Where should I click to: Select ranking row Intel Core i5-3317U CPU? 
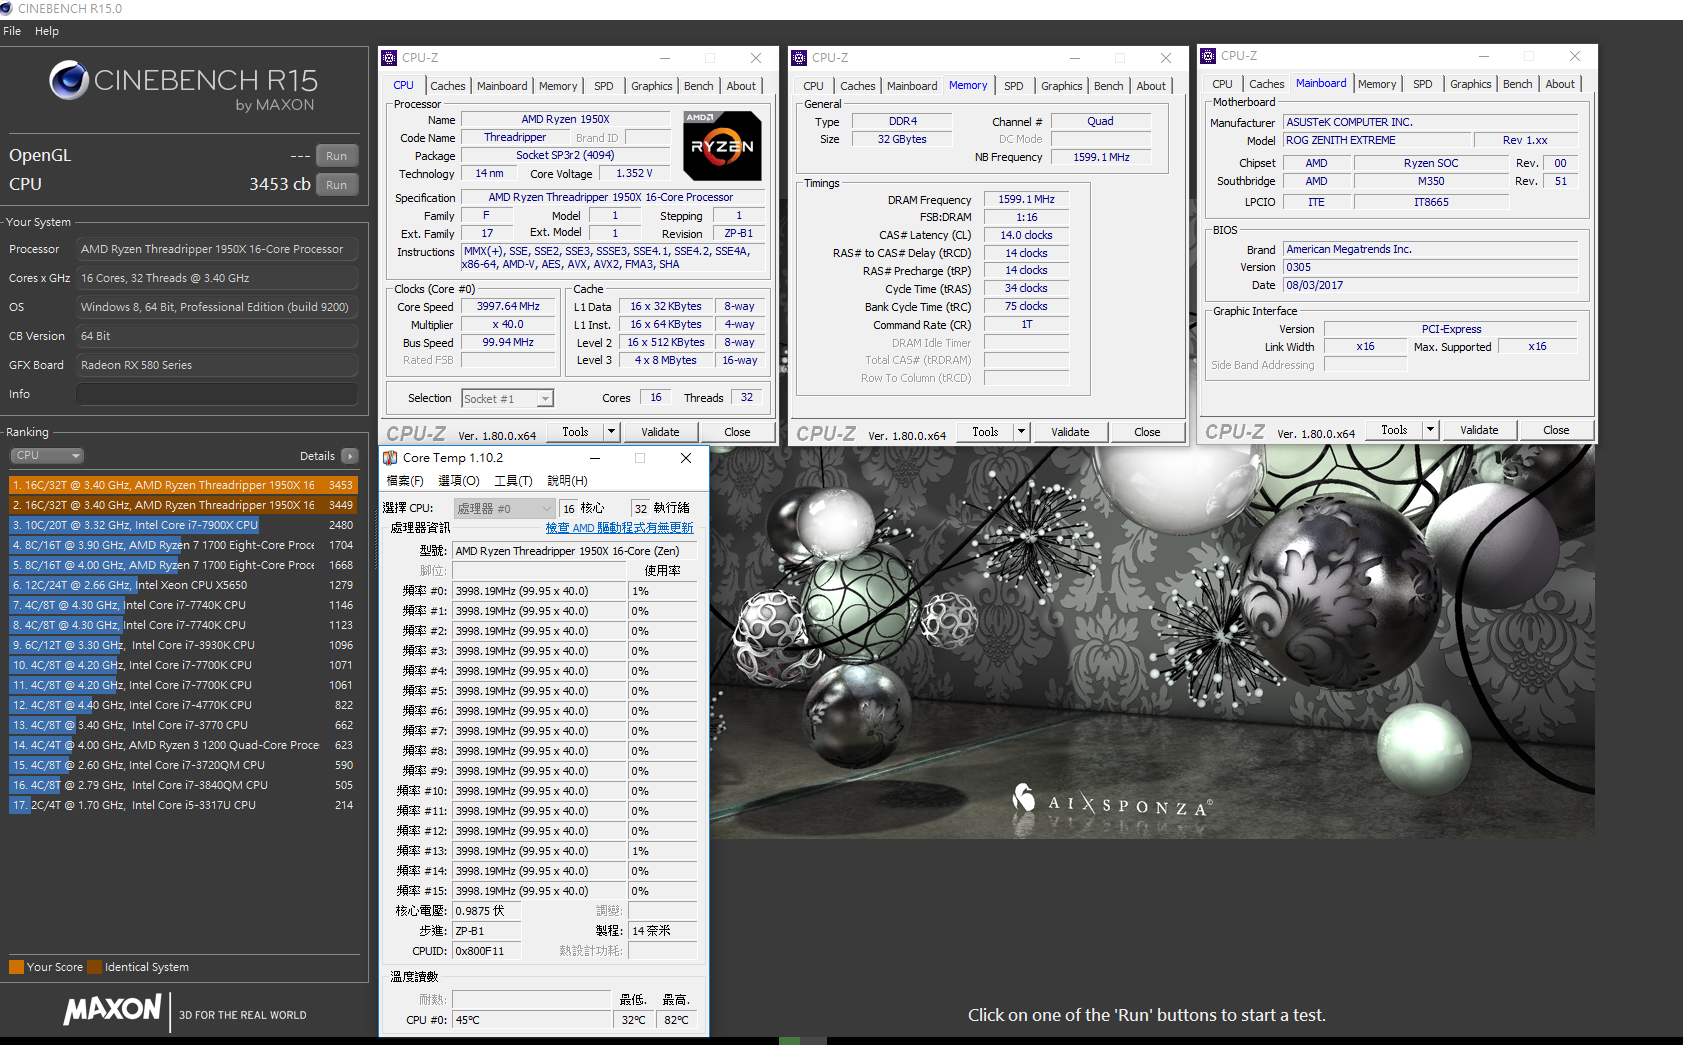pyautogui.click(x=183, y=805)
